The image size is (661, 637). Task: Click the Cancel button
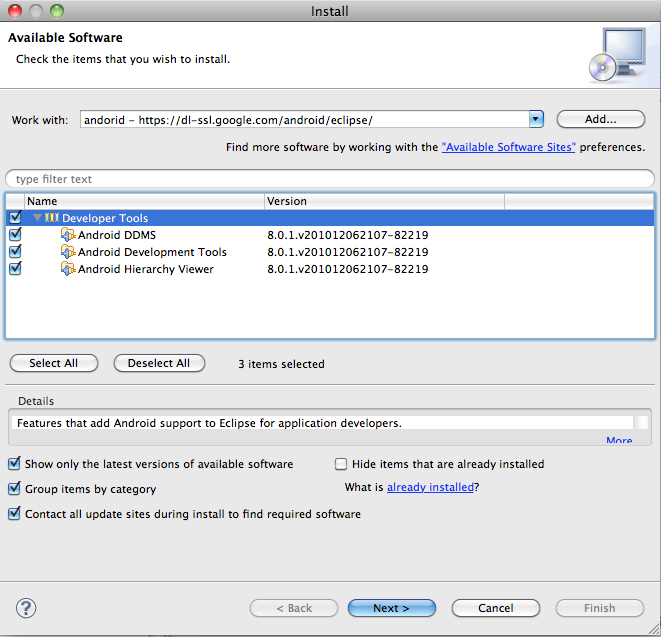pos(496,608)
